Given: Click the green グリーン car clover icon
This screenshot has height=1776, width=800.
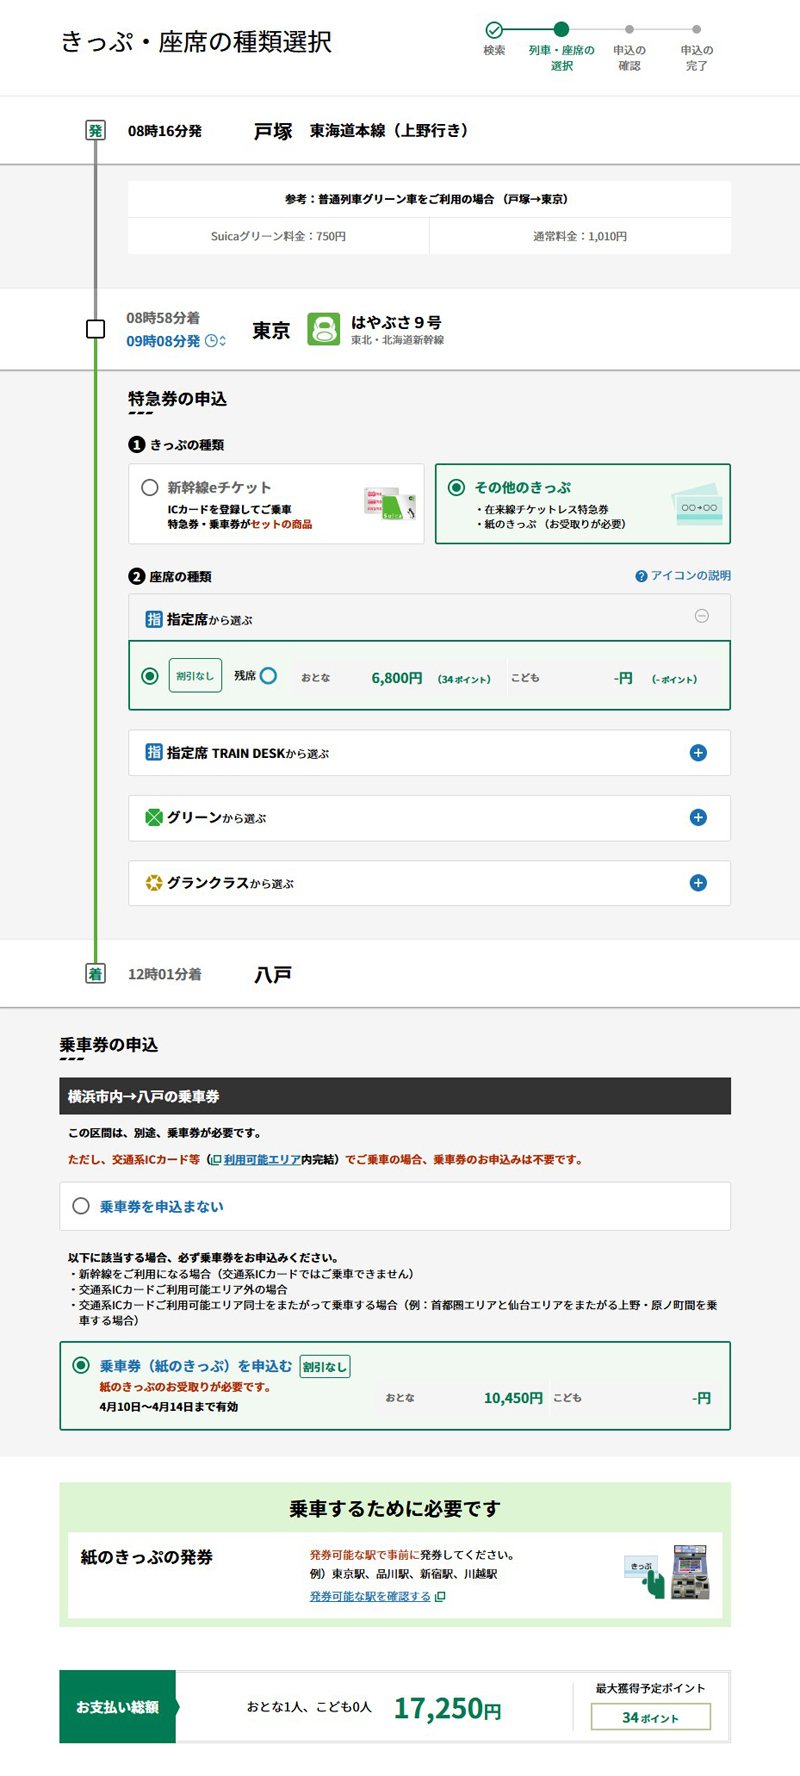Looking at the screenshot, I should click(x=154, y=818).
